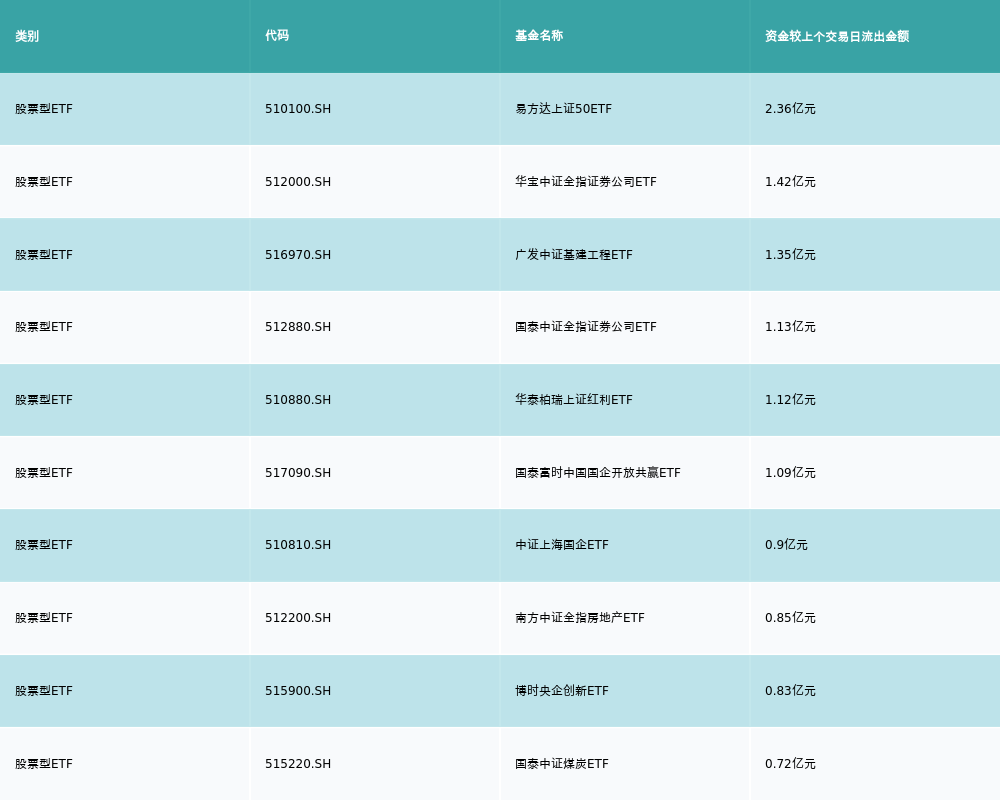Click 股票型ETF in the 517090.SH row

[x=44, y=473]
